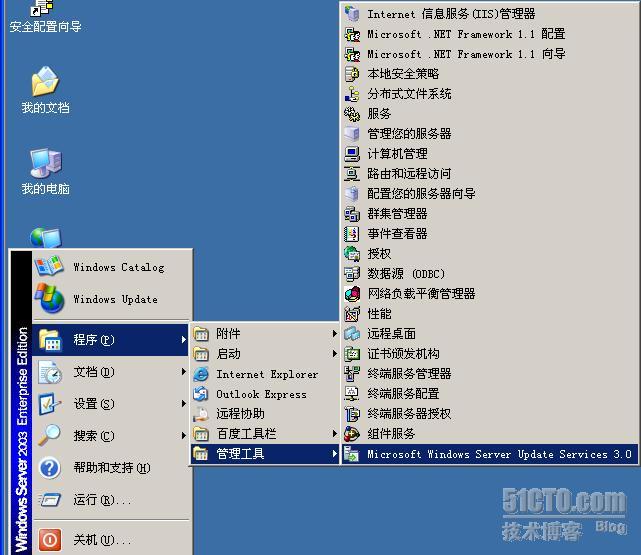The height and width of the screenshot is (555, 641).
Task: Click the Outlook Express icon
Action: coord(201,394)
